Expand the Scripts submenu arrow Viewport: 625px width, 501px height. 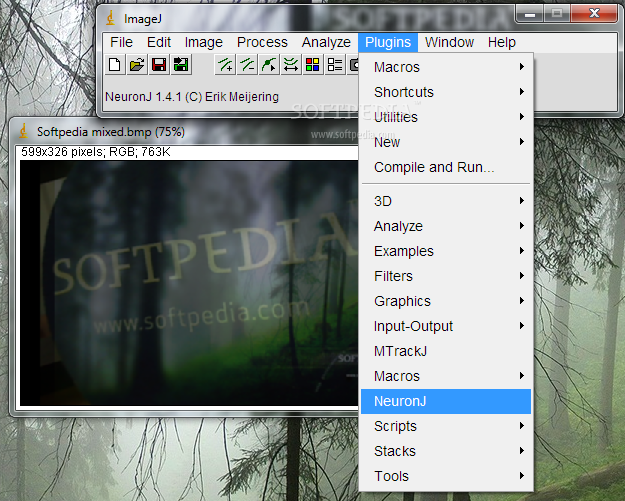(x=522, y=426)
